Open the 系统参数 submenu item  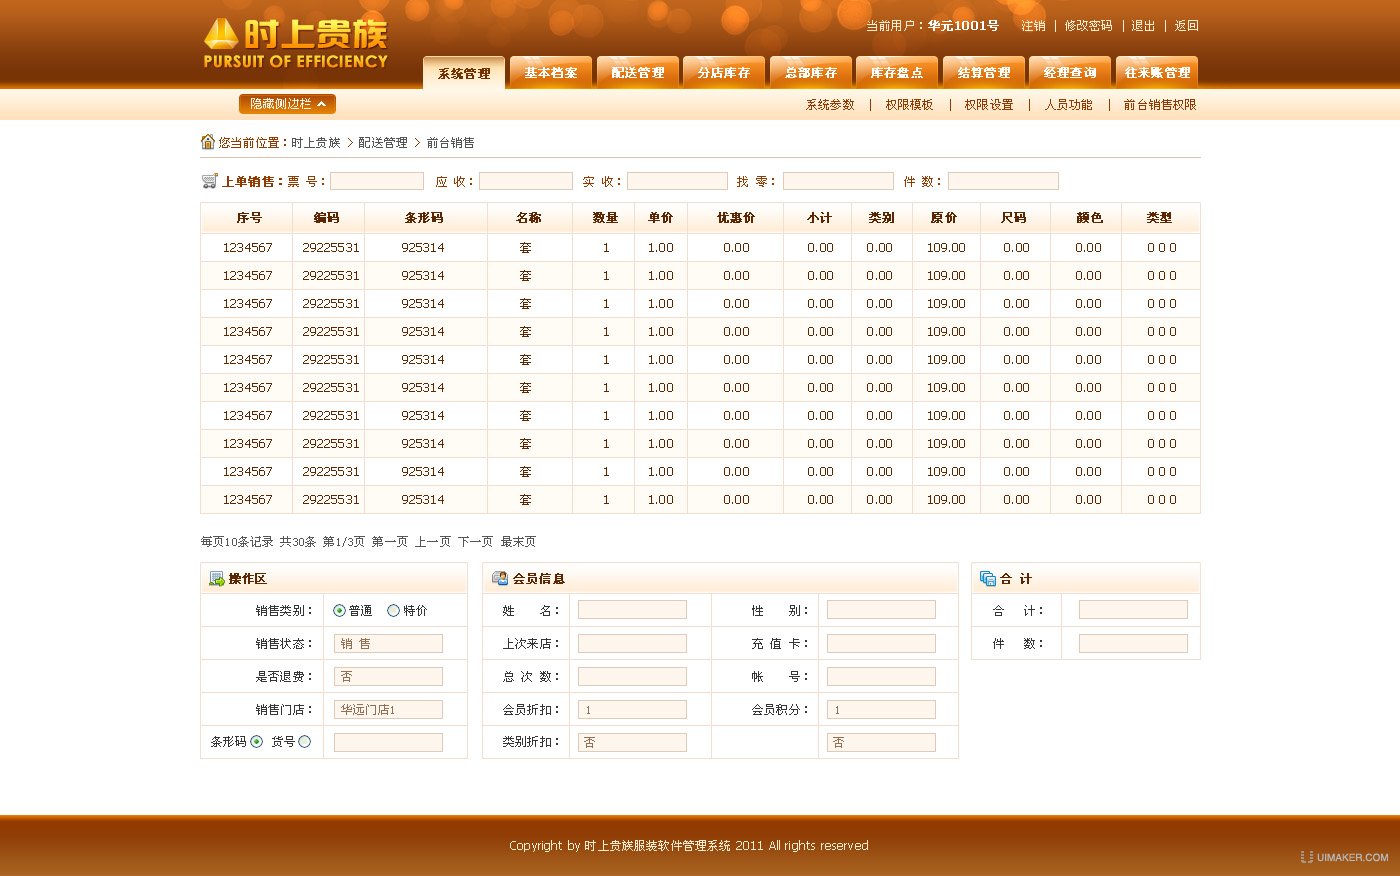[830, 105]
